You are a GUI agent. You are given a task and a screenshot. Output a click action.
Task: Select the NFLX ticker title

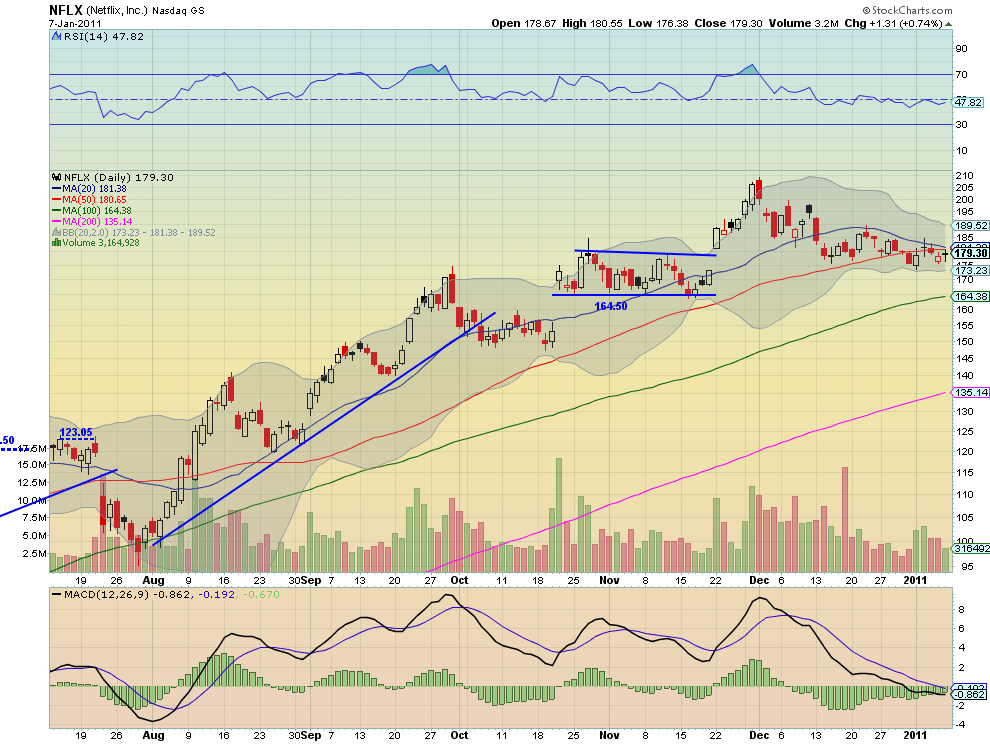tap(66, 10)
